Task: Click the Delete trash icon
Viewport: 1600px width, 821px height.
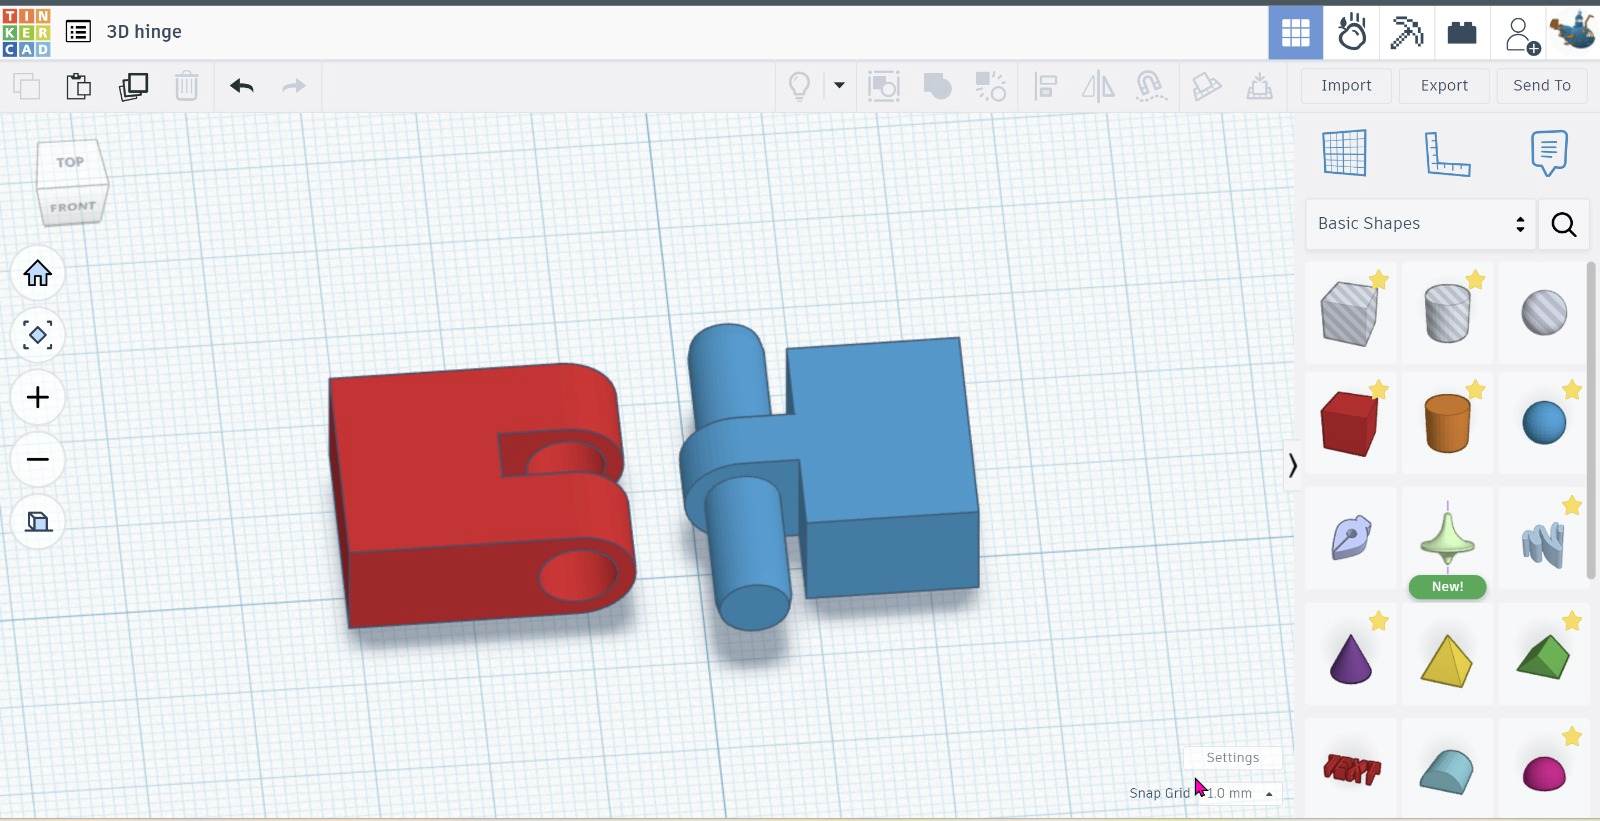Action: click(x=187, y=86)
